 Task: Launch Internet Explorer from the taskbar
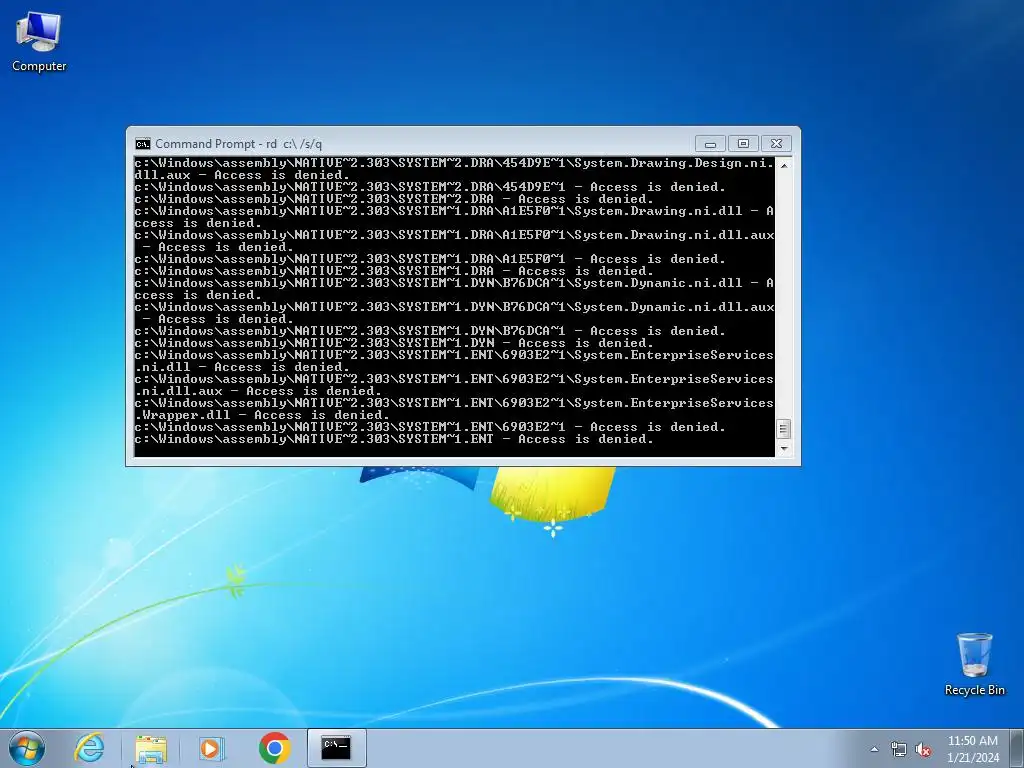pos(89,748)
